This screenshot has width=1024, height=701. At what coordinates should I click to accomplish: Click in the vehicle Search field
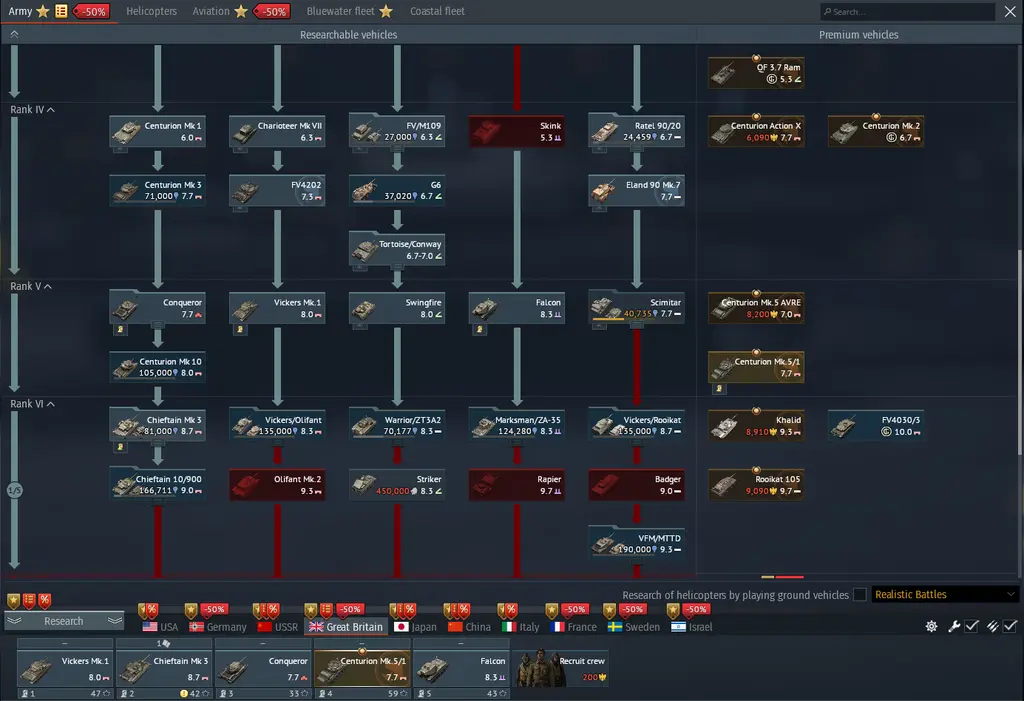click(912, 12)
